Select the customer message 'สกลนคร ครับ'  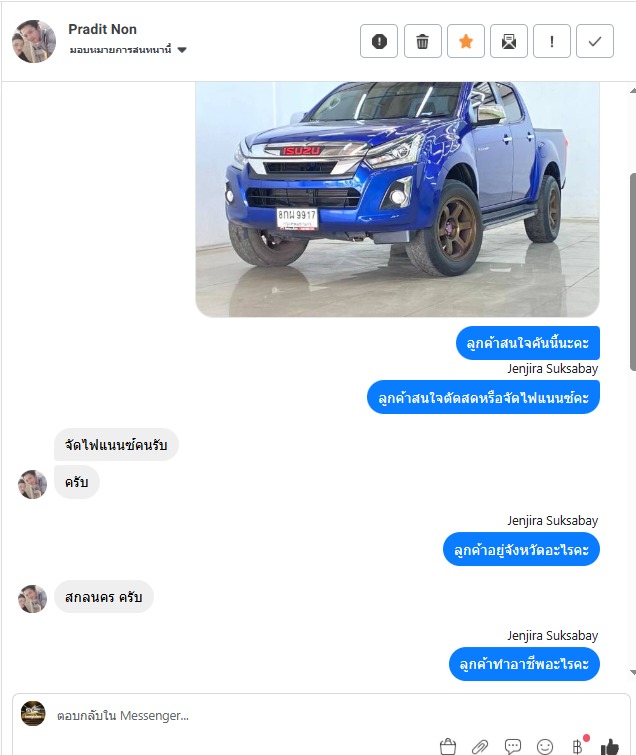click(104, 597)
